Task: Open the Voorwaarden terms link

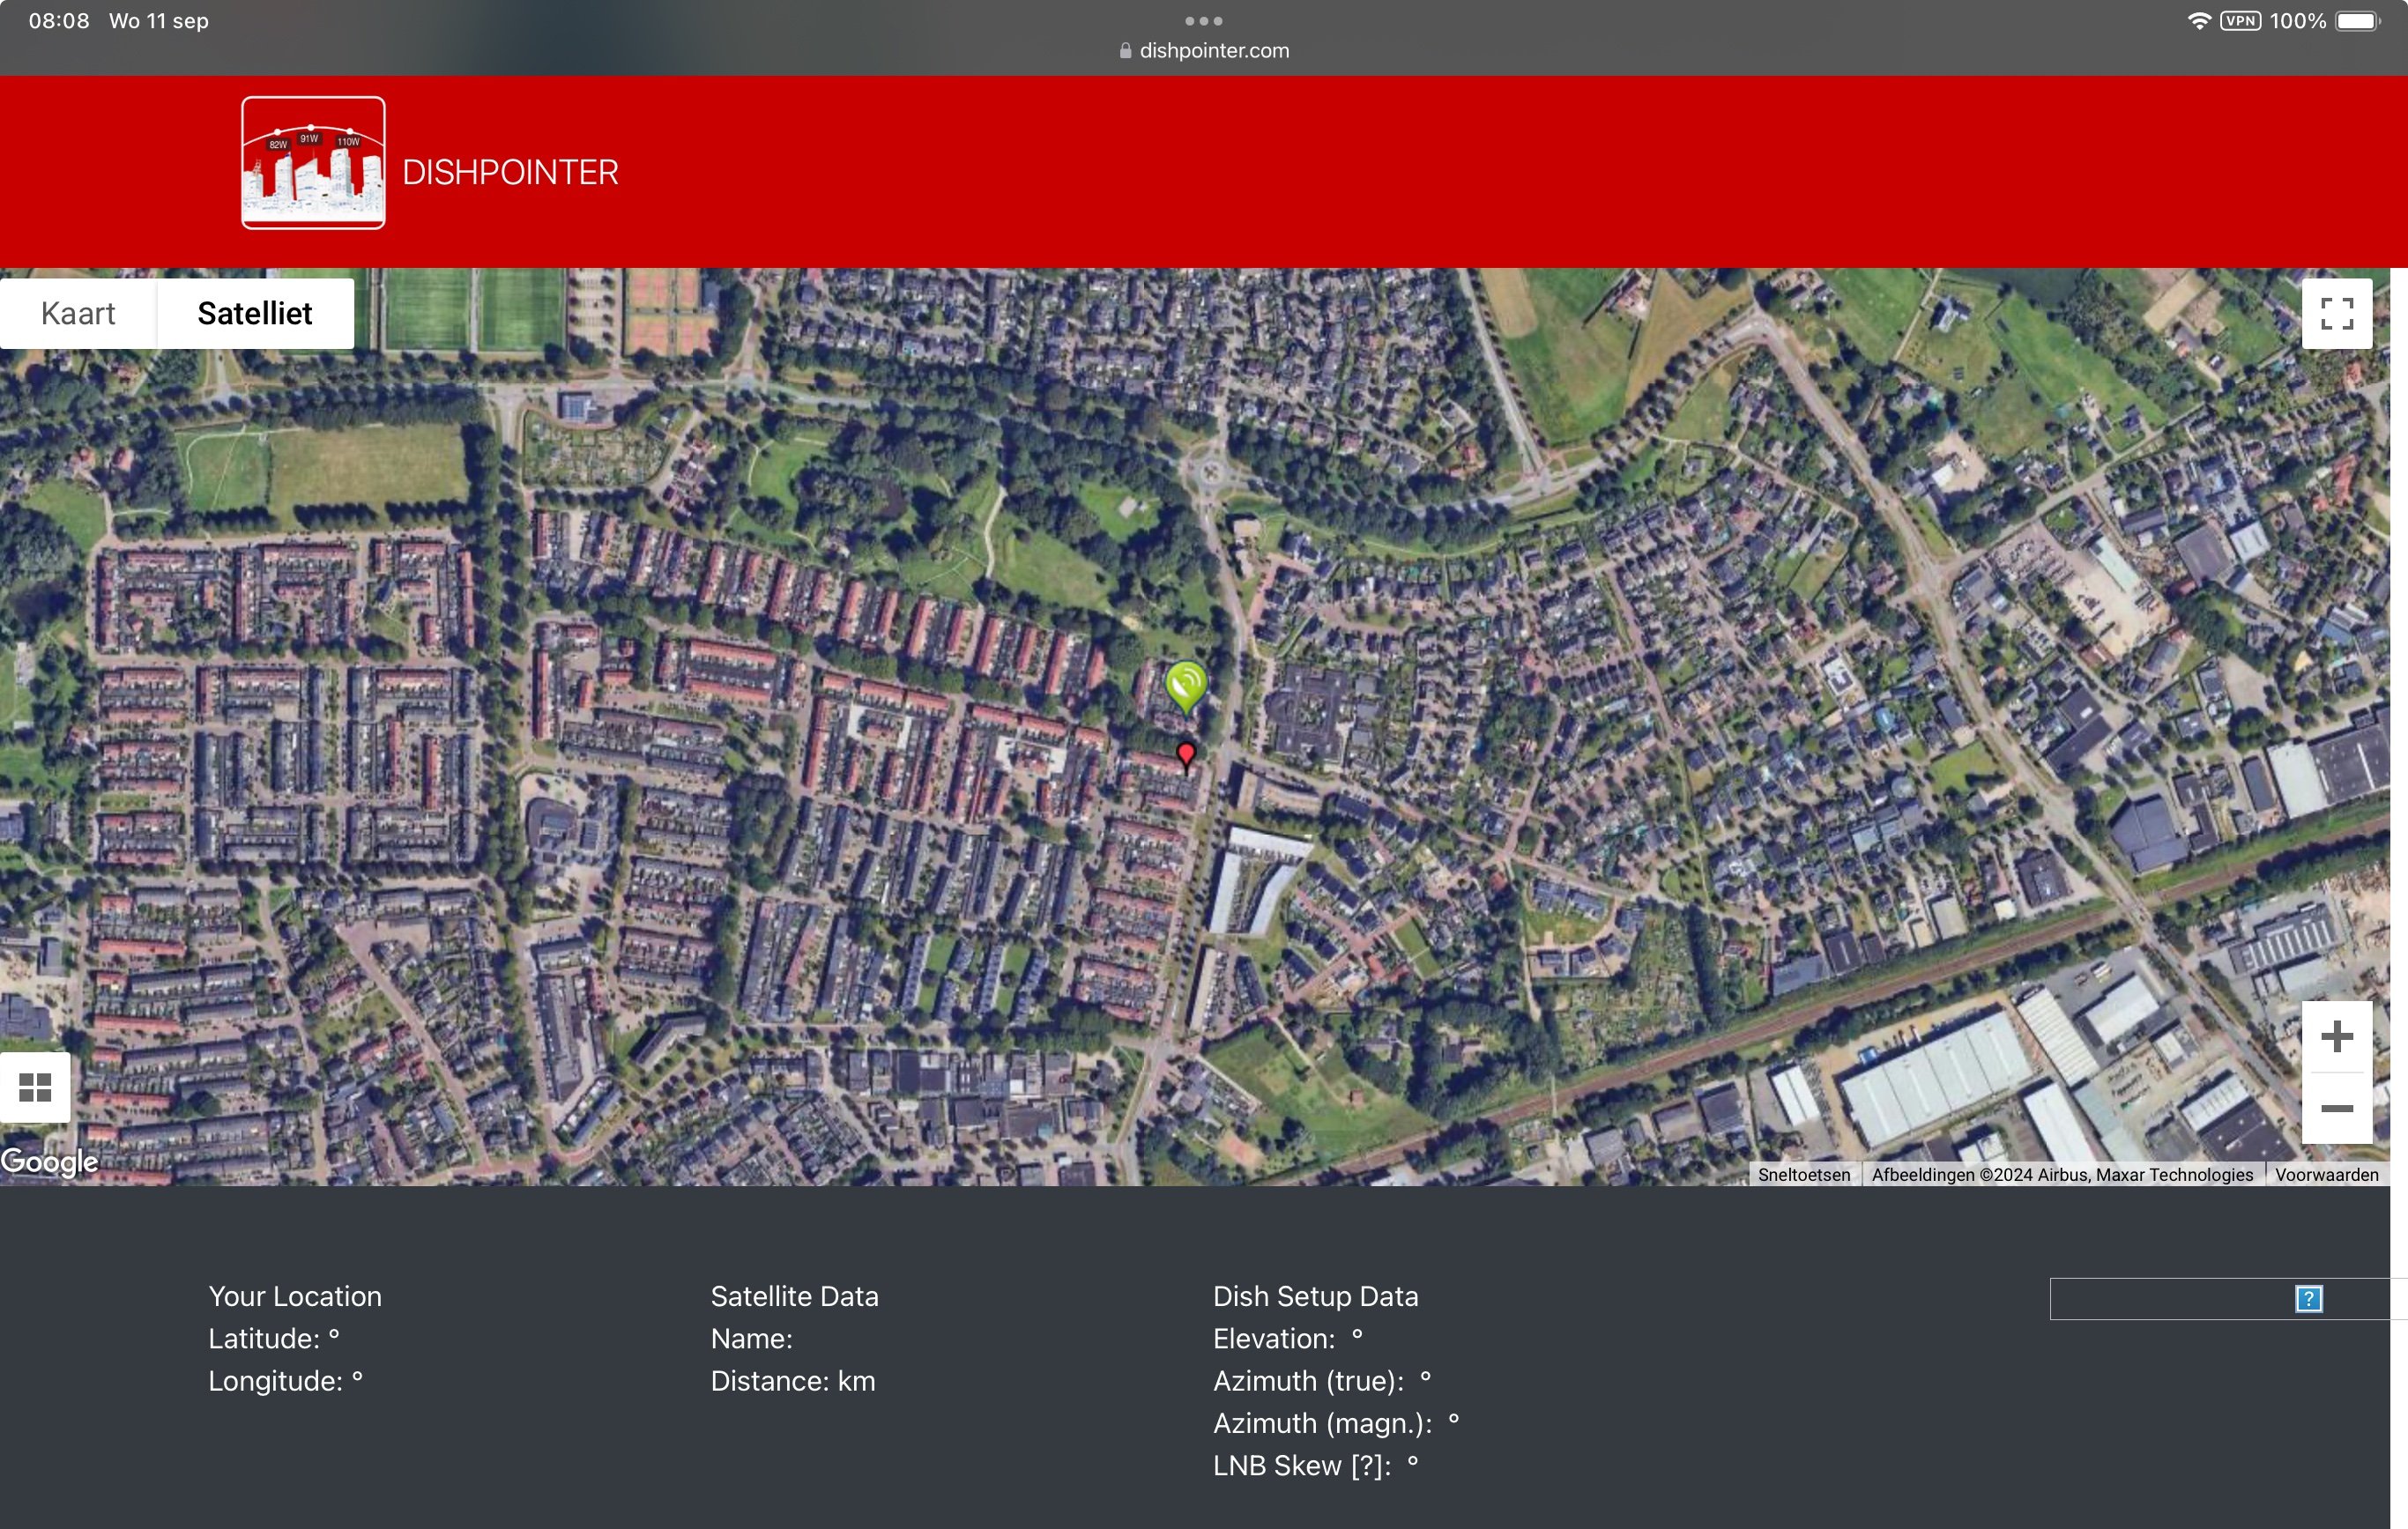Action: pos(2326,1175)
